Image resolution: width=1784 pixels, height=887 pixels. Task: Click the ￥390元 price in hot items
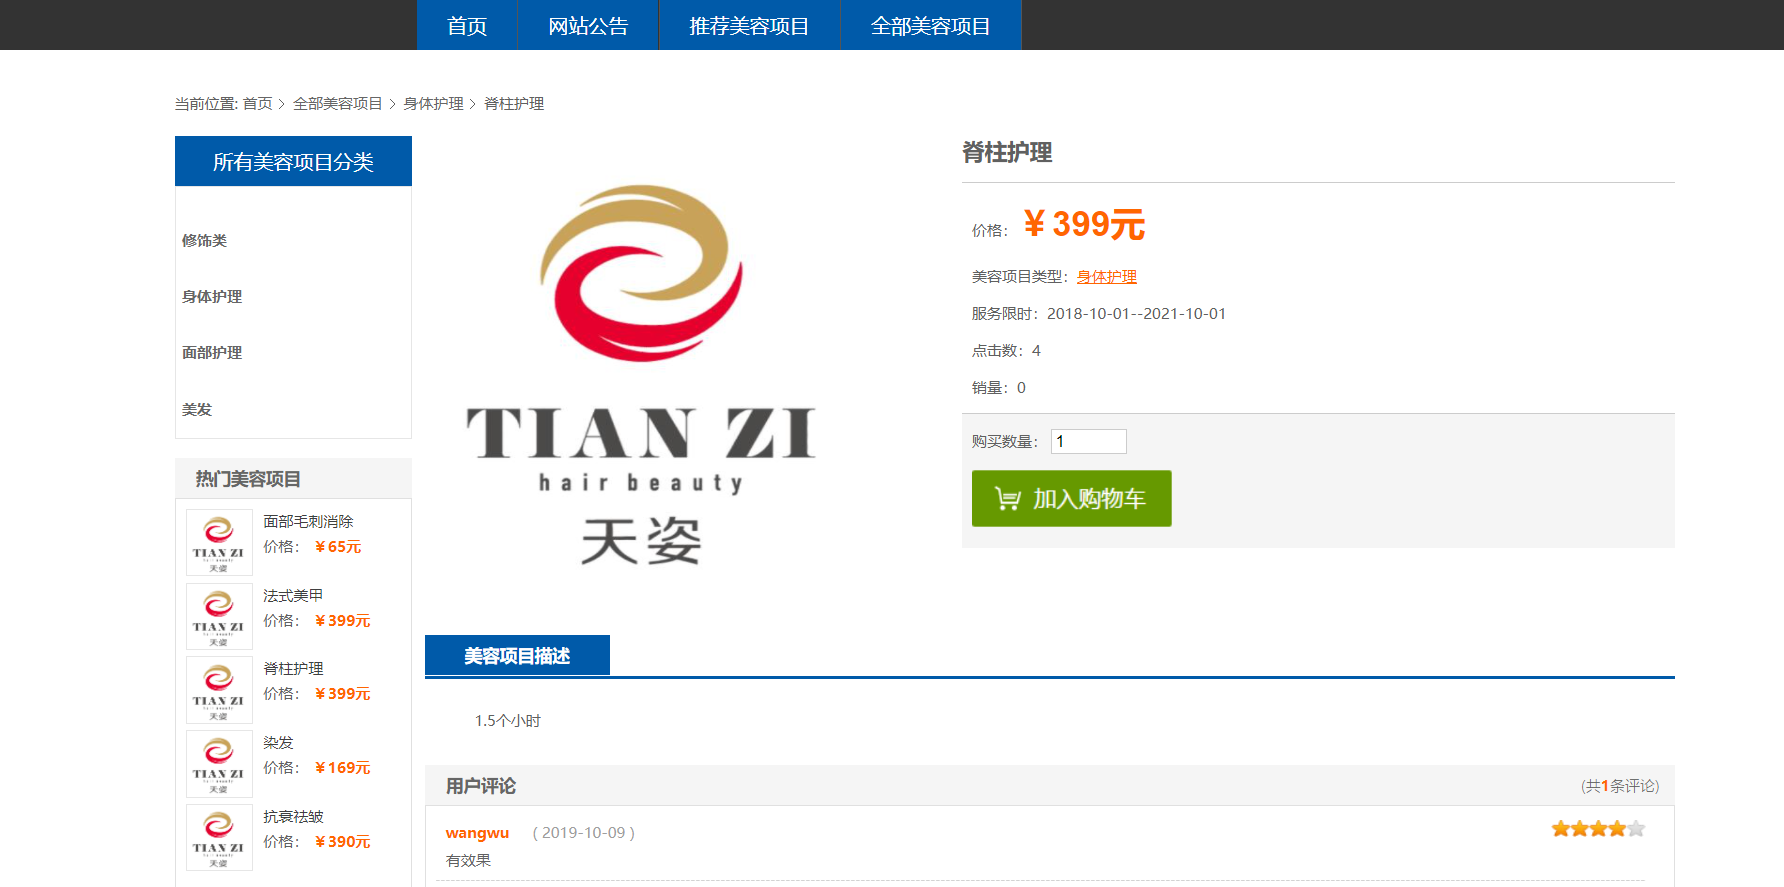tap(342, 841)
